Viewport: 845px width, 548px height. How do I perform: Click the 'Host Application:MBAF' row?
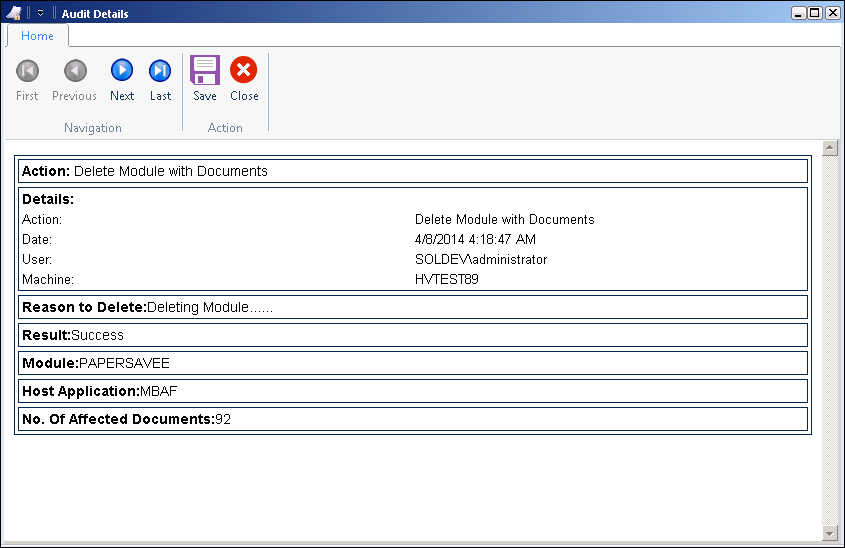tap(413, 391)
